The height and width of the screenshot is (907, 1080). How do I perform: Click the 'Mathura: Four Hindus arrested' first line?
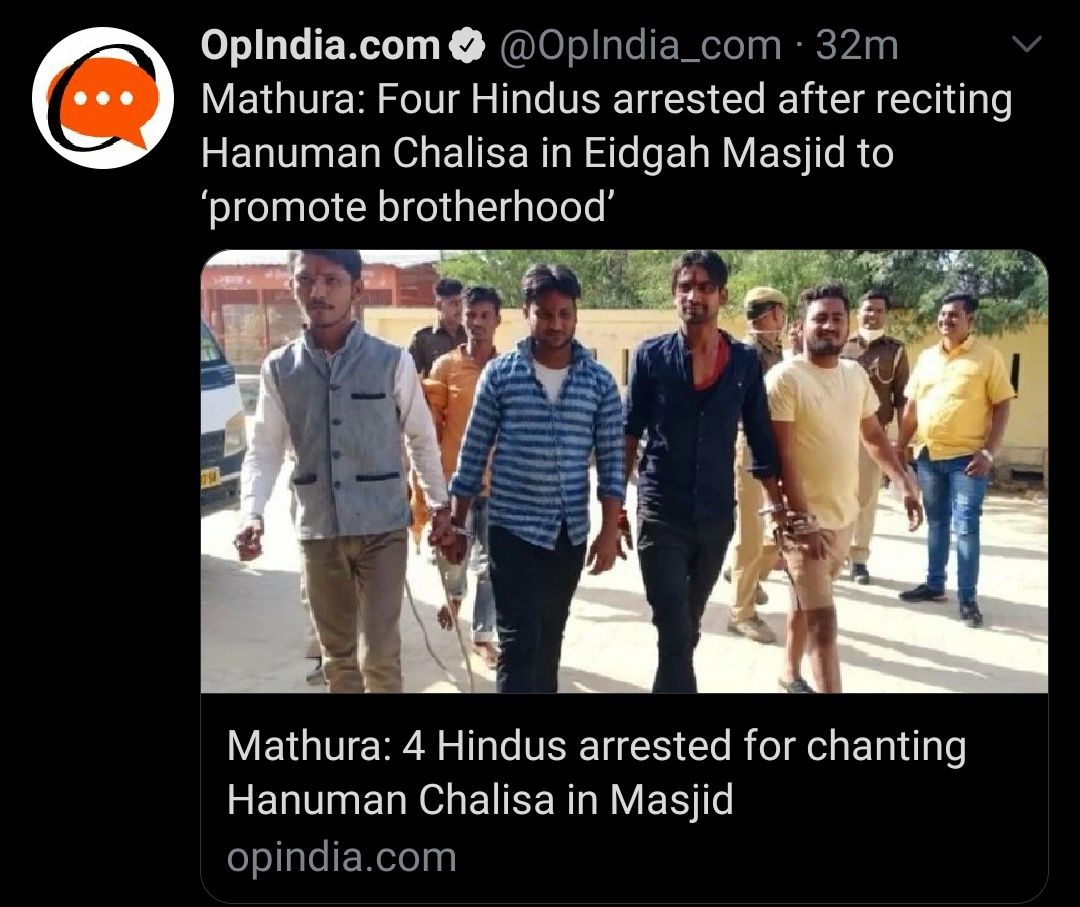click(x=606, y=99)
